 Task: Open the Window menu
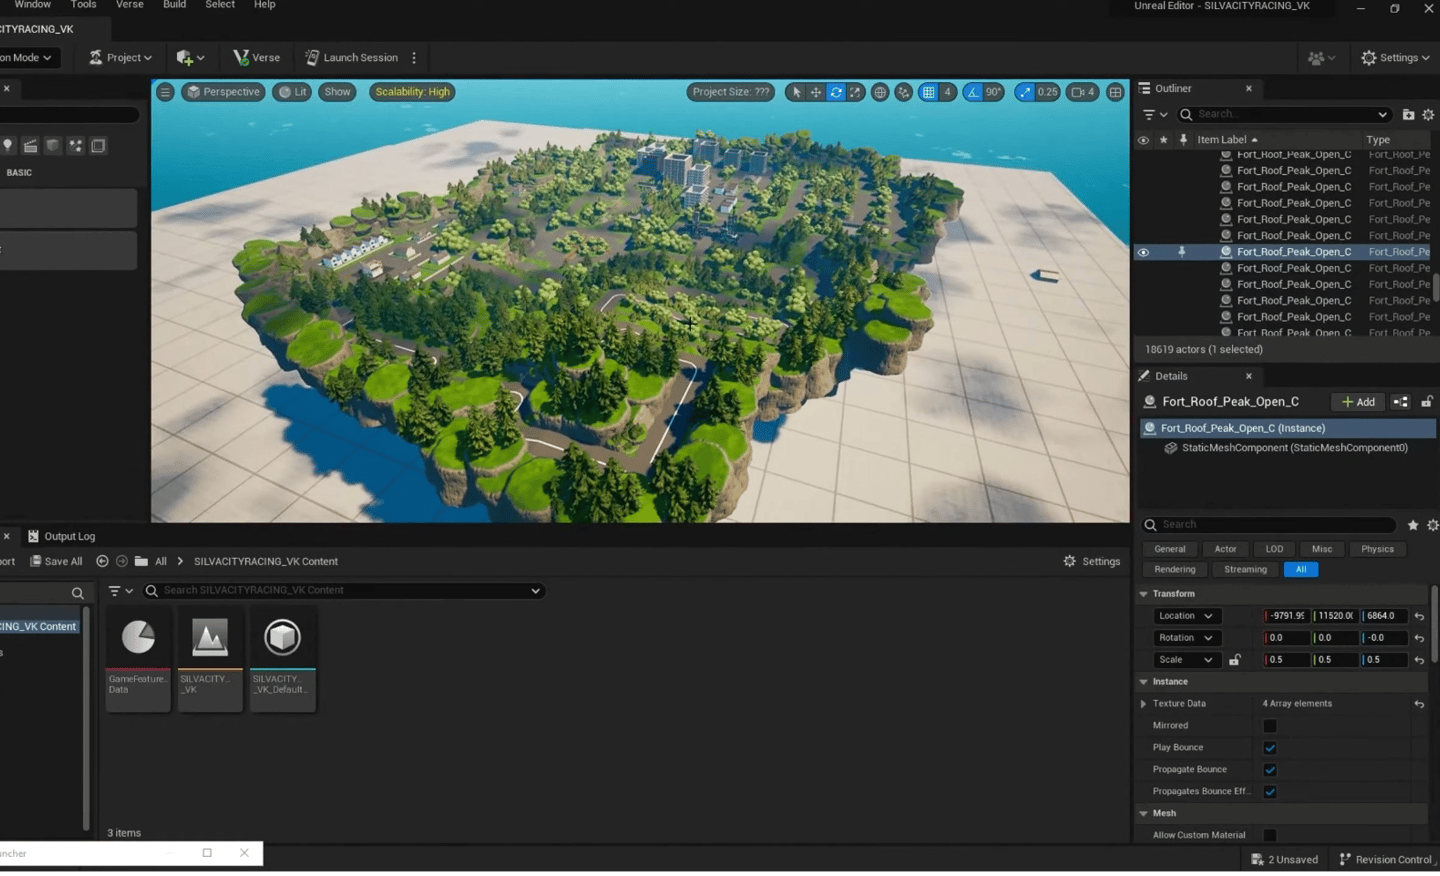[33, 5]
